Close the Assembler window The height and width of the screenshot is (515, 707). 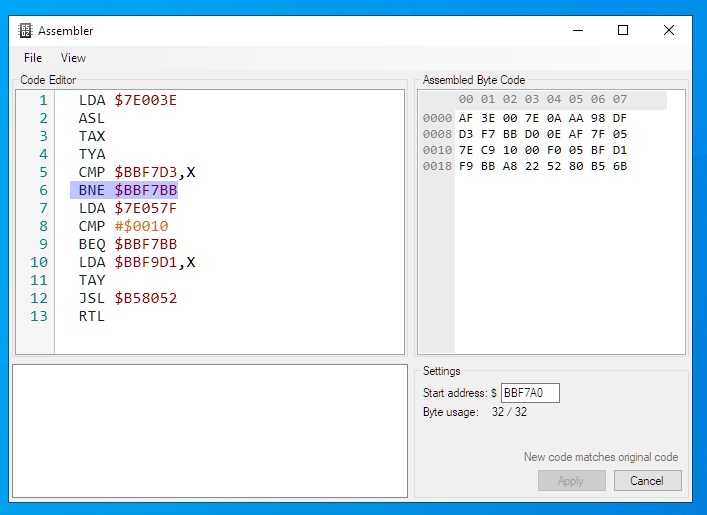[669, 30]
